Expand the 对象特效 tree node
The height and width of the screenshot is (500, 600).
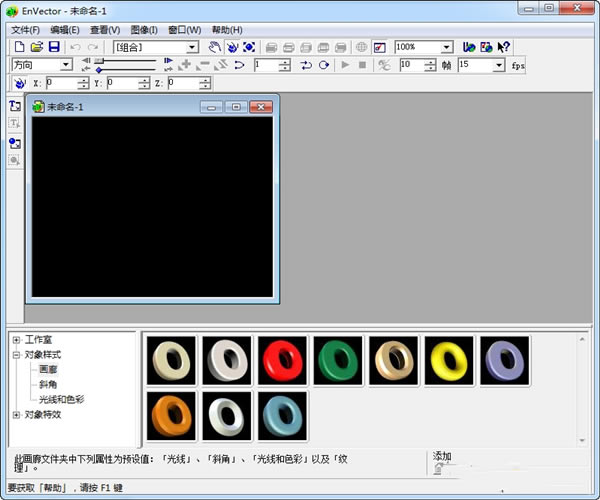coord(16,414)
